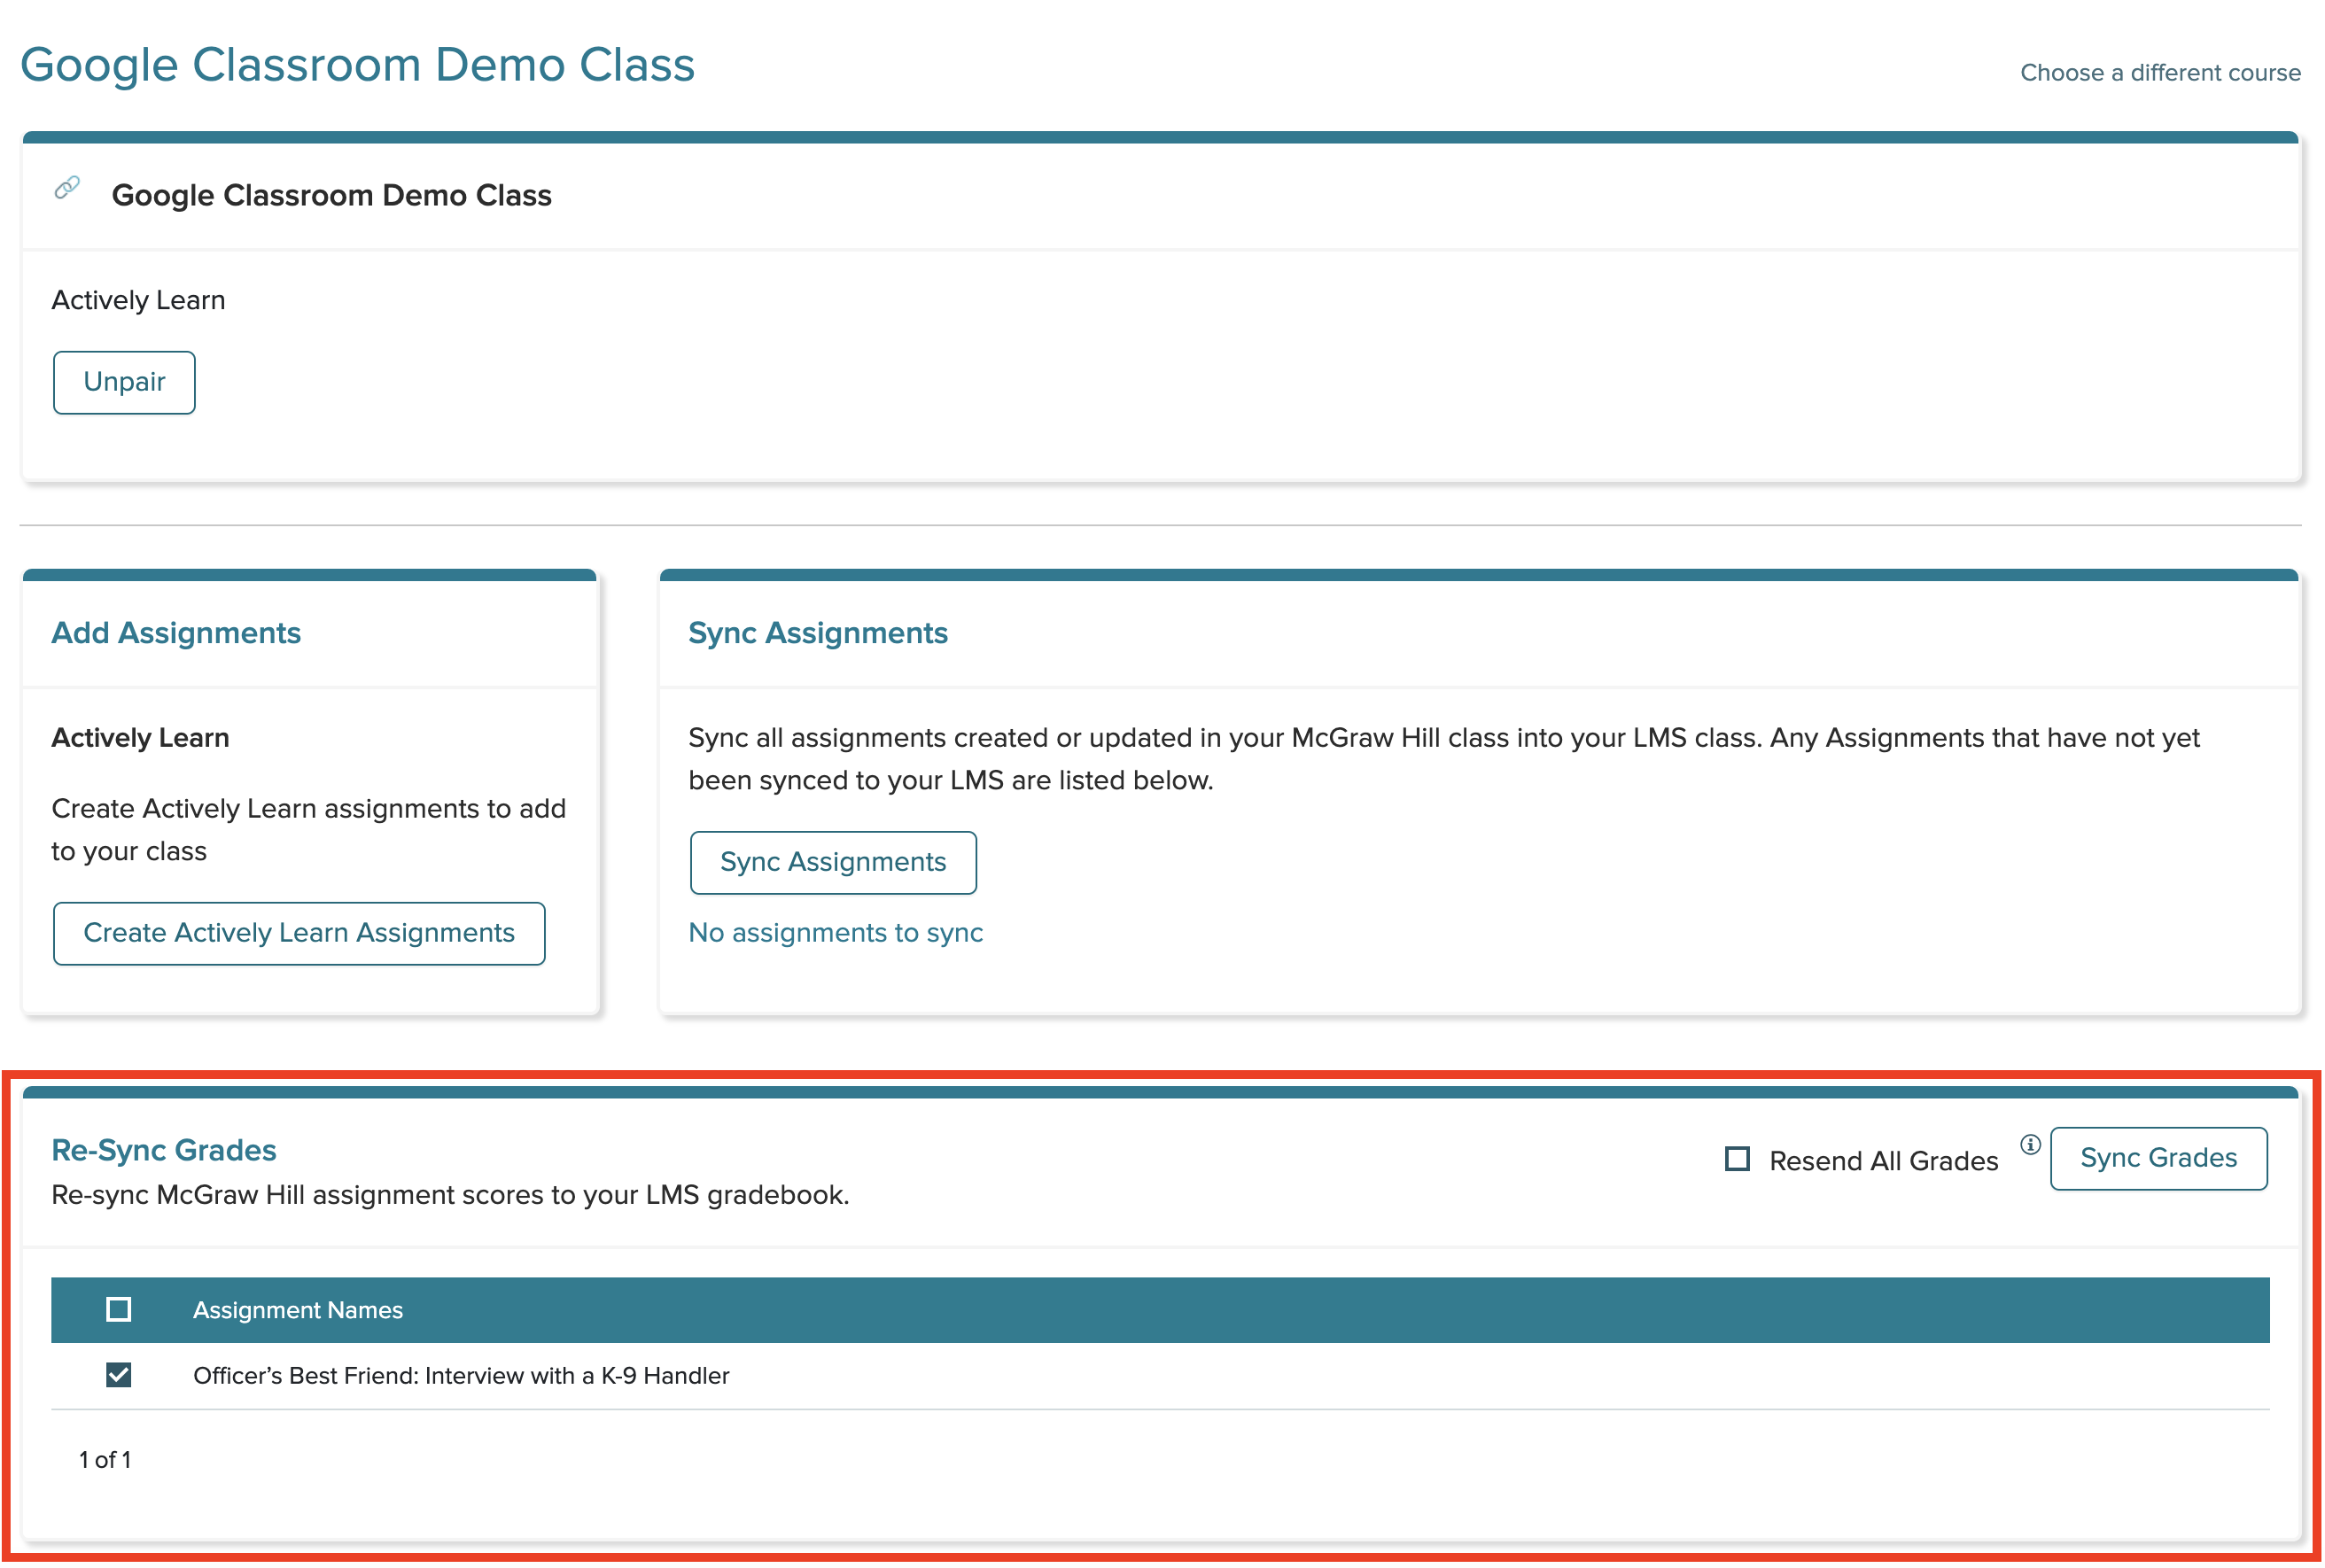Tick the select-all checkbox in Assignment Names header
Screen dimensions: 2325x1568
(119, 1309)
